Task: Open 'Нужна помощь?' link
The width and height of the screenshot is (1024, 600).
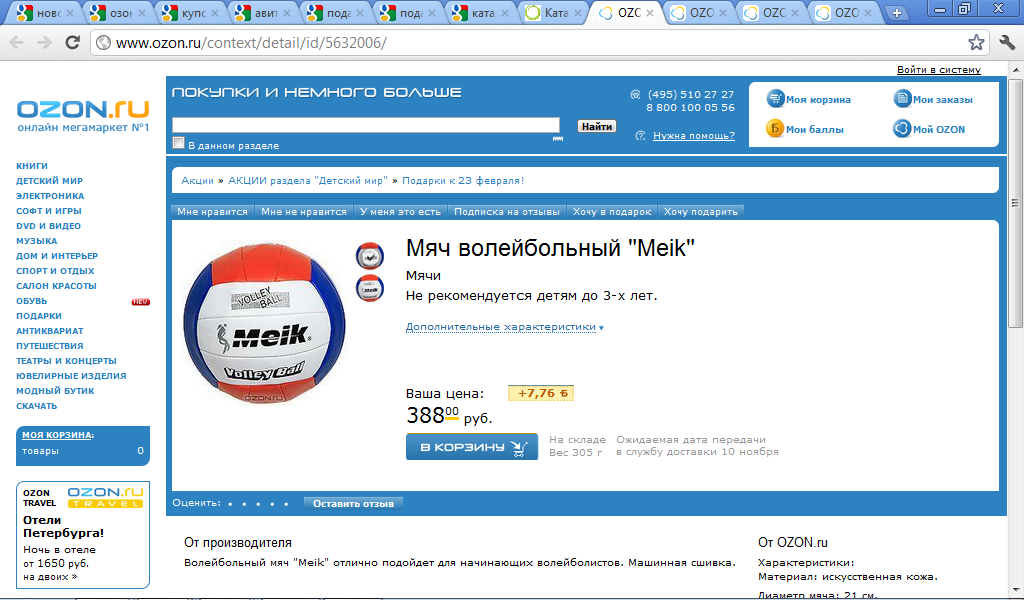Action: (x=694, y=136)
